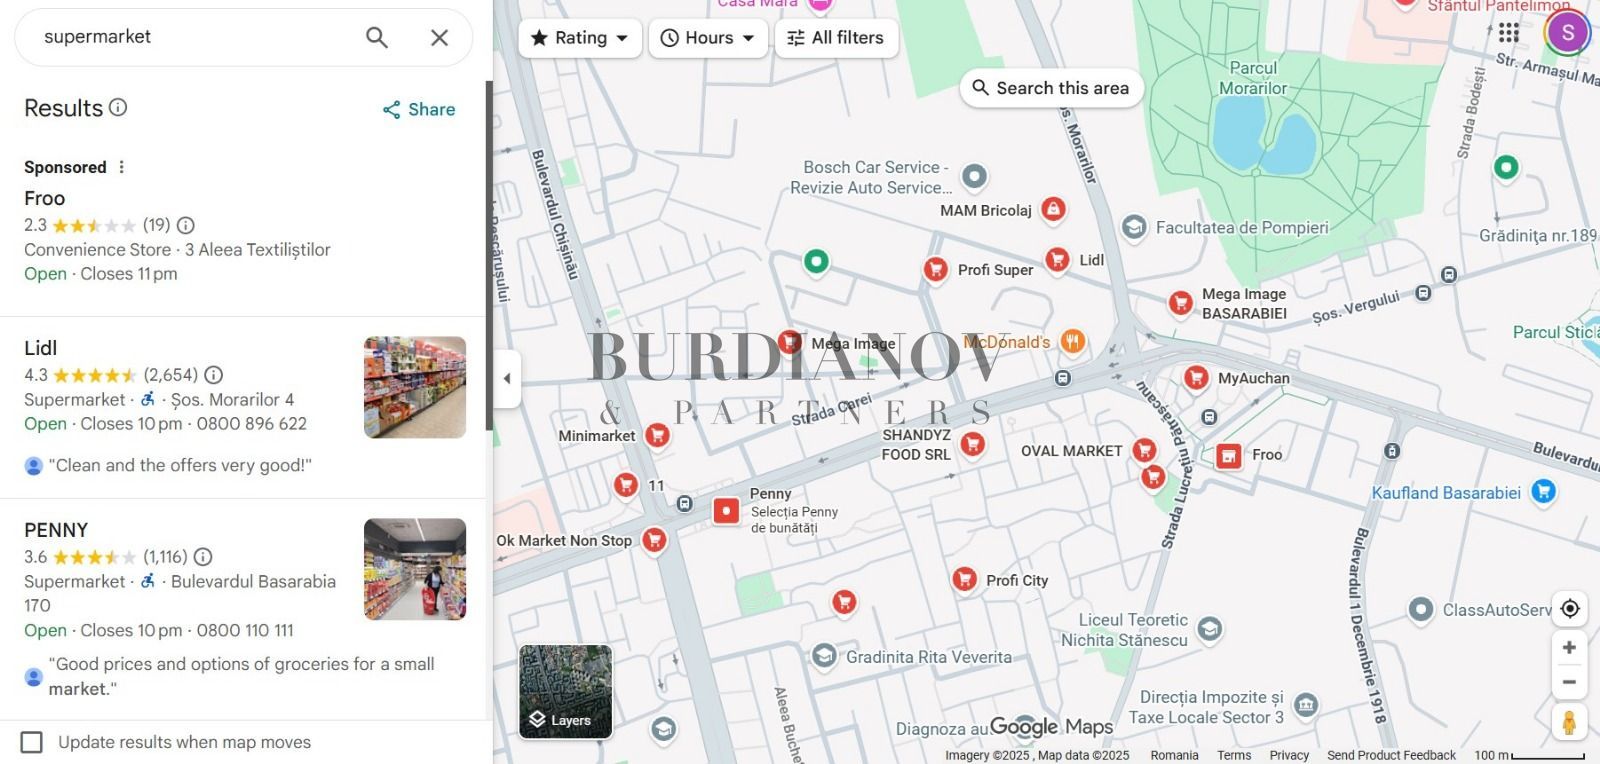Open the Terms link

pyautogui.click(x=1234, y=755)
